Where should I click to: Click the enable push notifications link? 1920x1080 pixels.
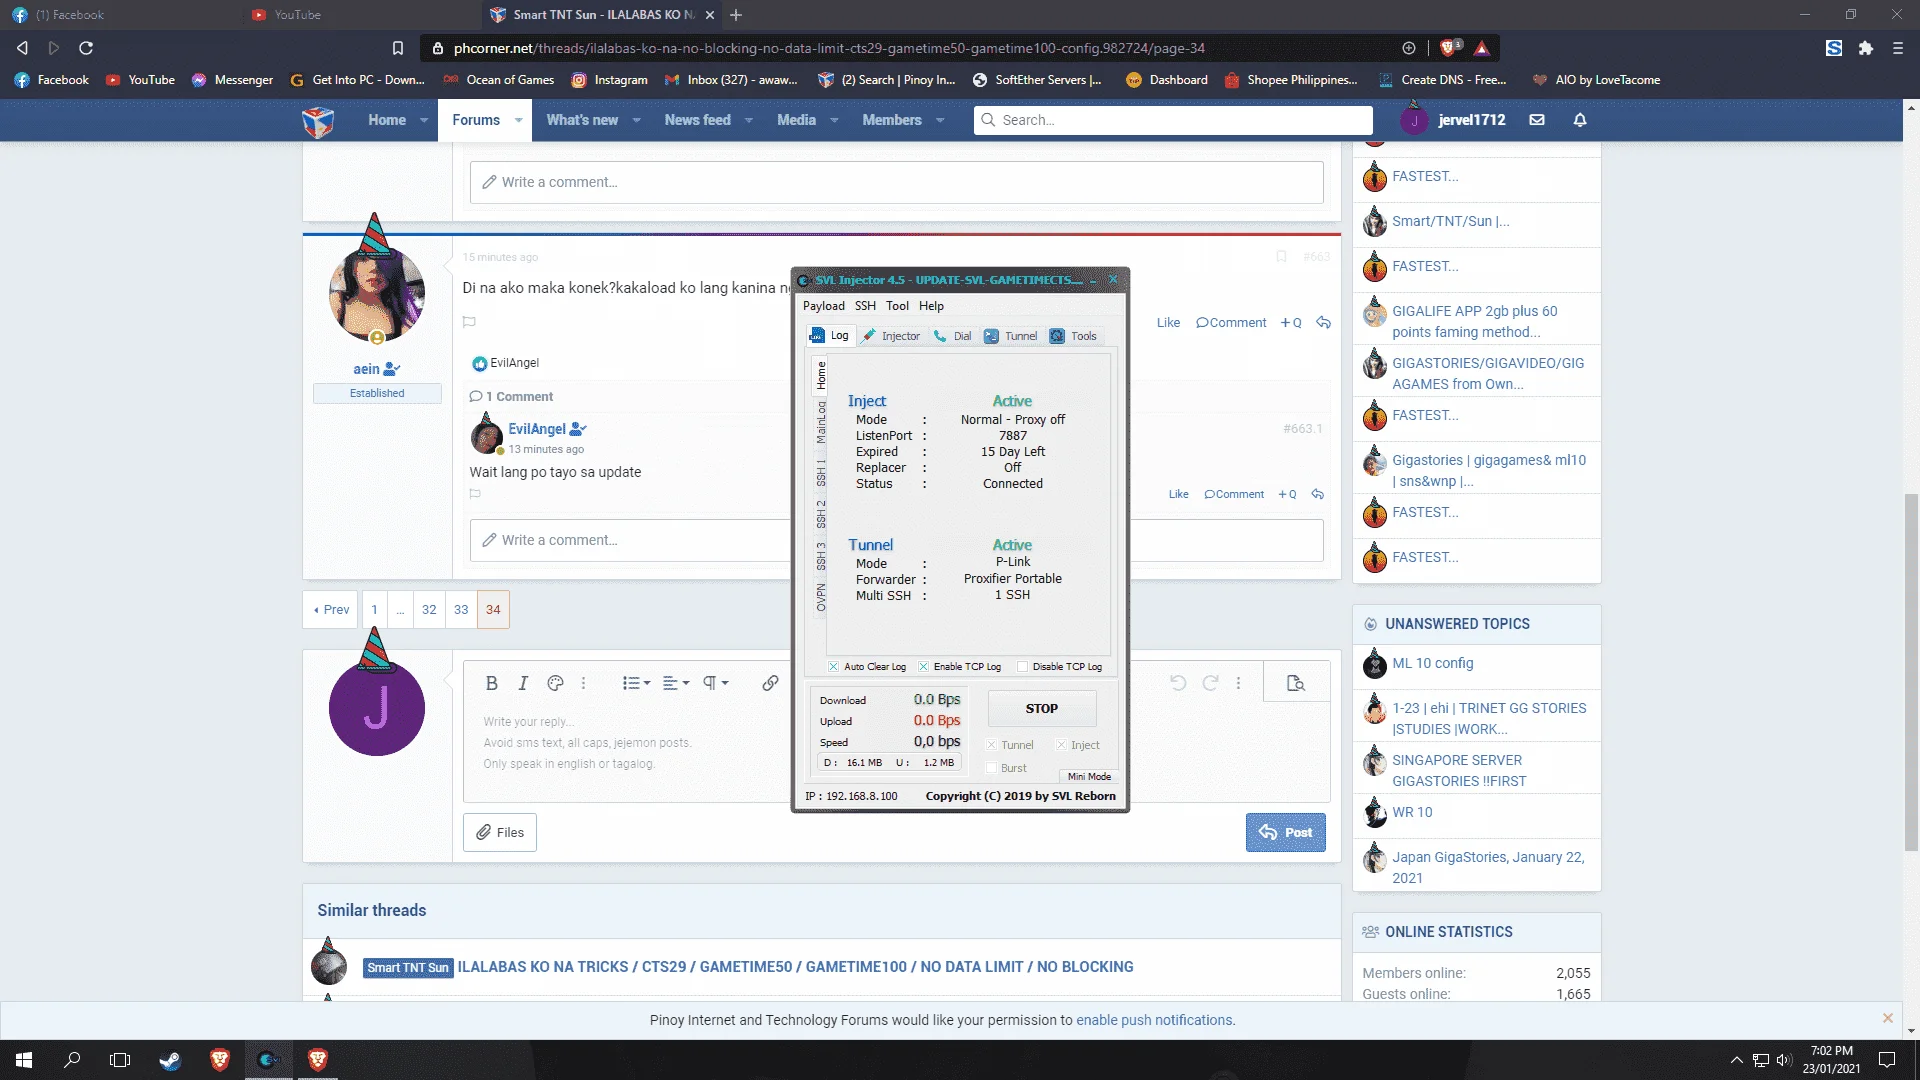pos(1155,1020)
